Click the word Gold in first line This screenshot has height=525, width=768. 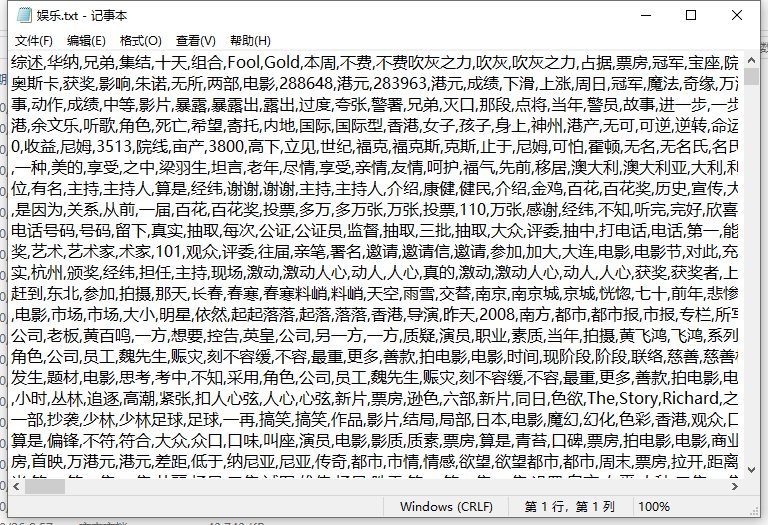coord(282,63)
